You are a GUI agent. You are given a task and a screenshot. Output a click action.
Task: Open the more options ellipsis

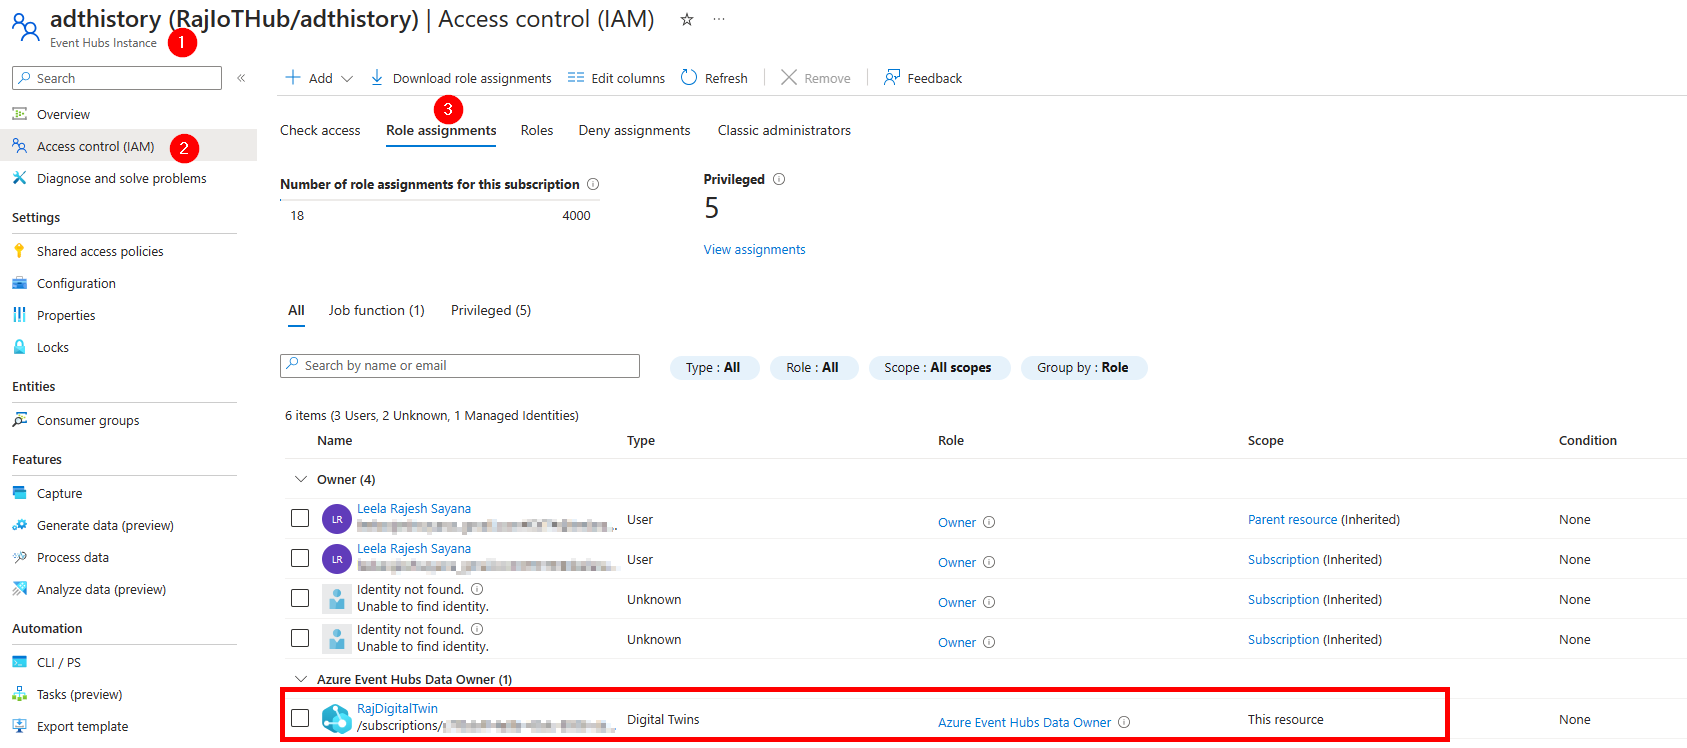(719, 19)
